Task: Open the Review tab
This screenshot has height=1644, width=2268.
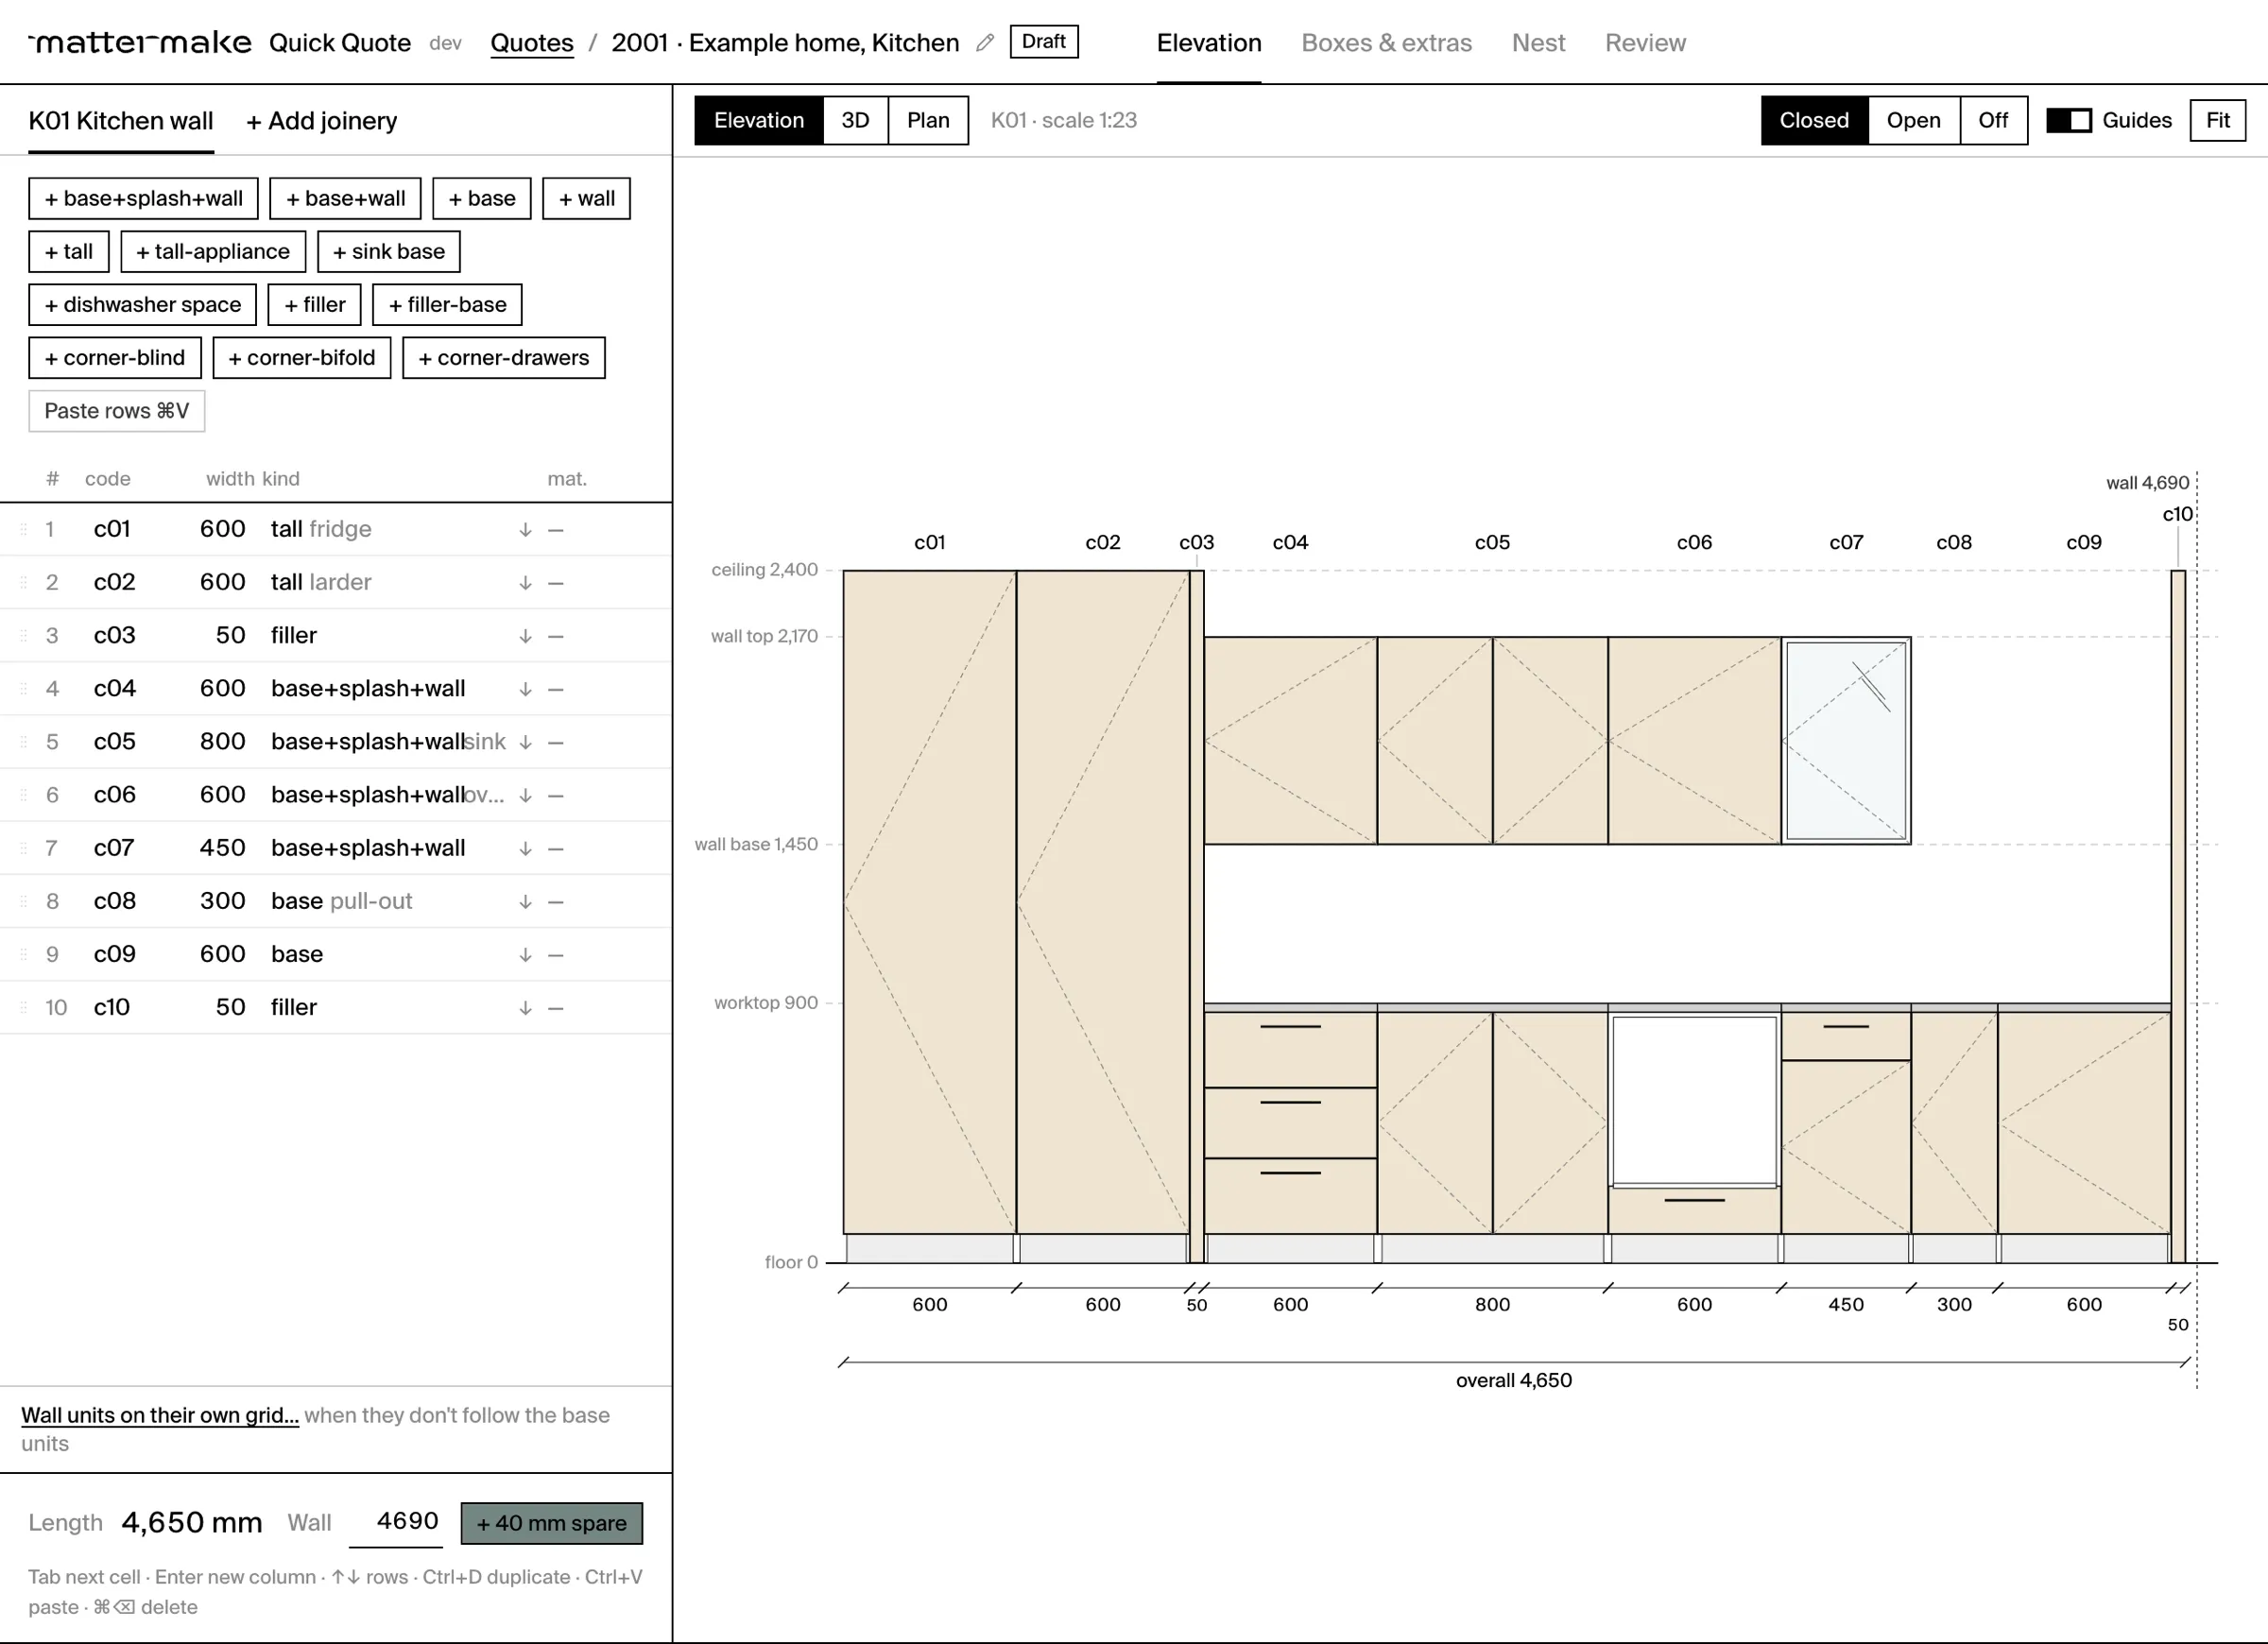Action: (1645, 43)
